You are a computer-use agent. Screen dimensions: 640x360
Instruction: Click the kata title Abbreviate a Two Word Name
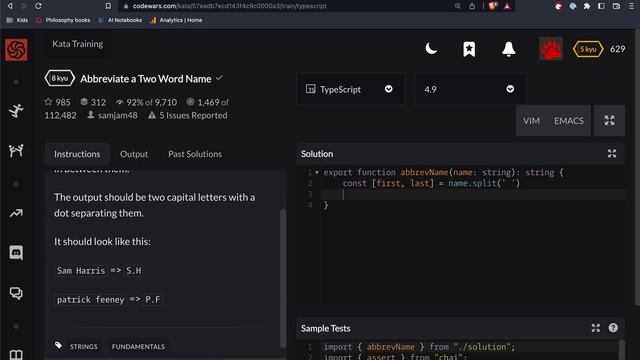(x=146, y=79)
